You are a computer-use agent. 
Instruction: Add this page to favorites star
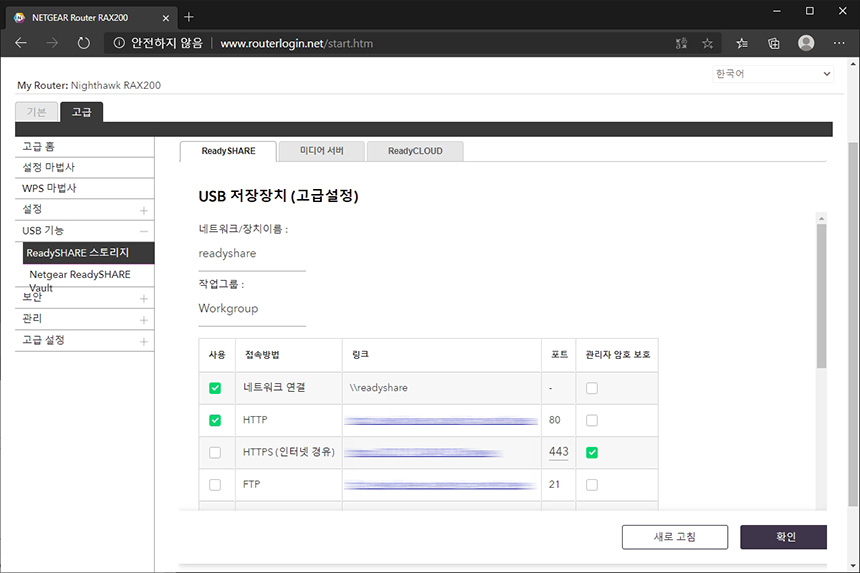pos(708,43)
